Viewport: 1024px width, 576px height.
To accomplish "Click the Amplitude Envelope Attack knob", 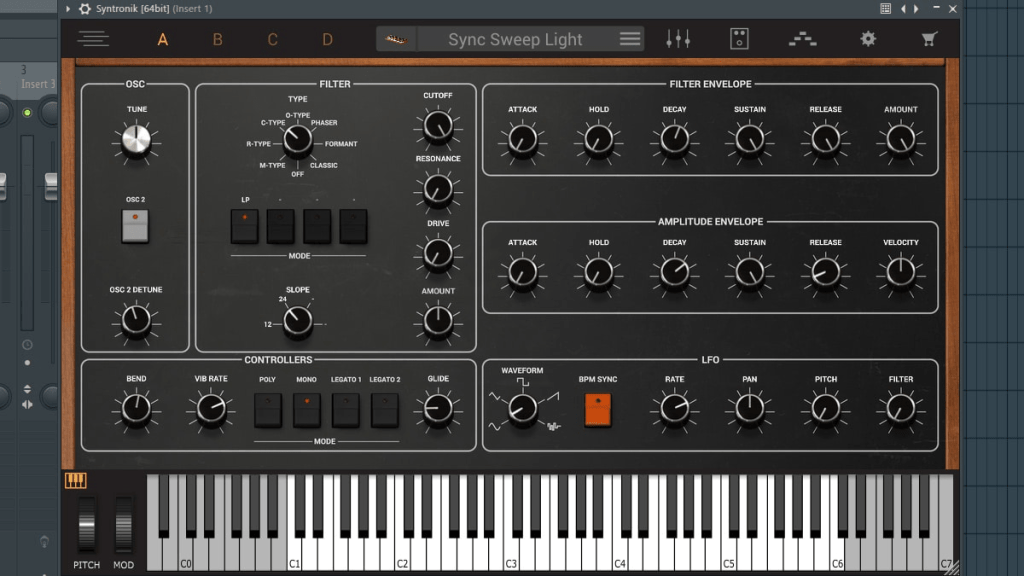I will click(522, 273).
